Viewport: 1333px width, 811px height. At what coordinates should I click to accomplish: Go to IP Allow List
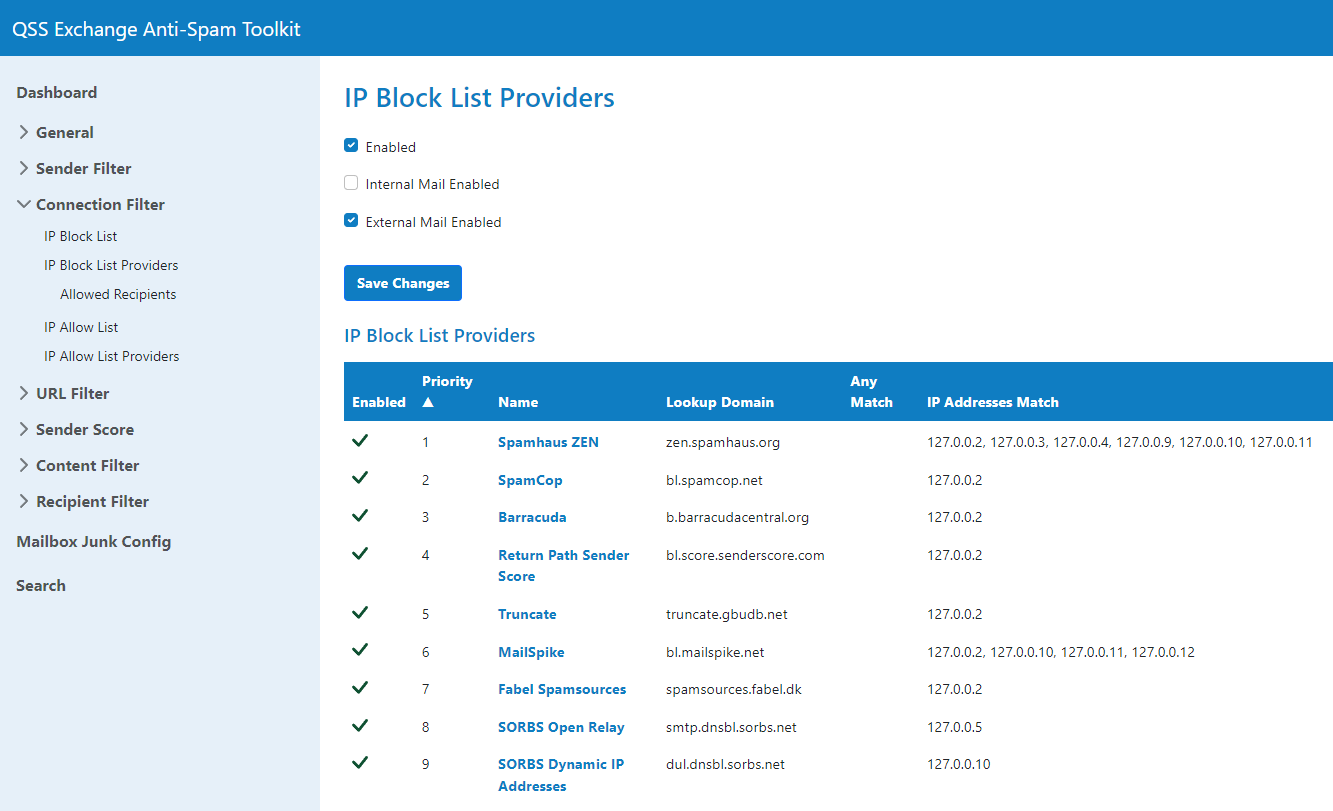[x=81, y=327]
